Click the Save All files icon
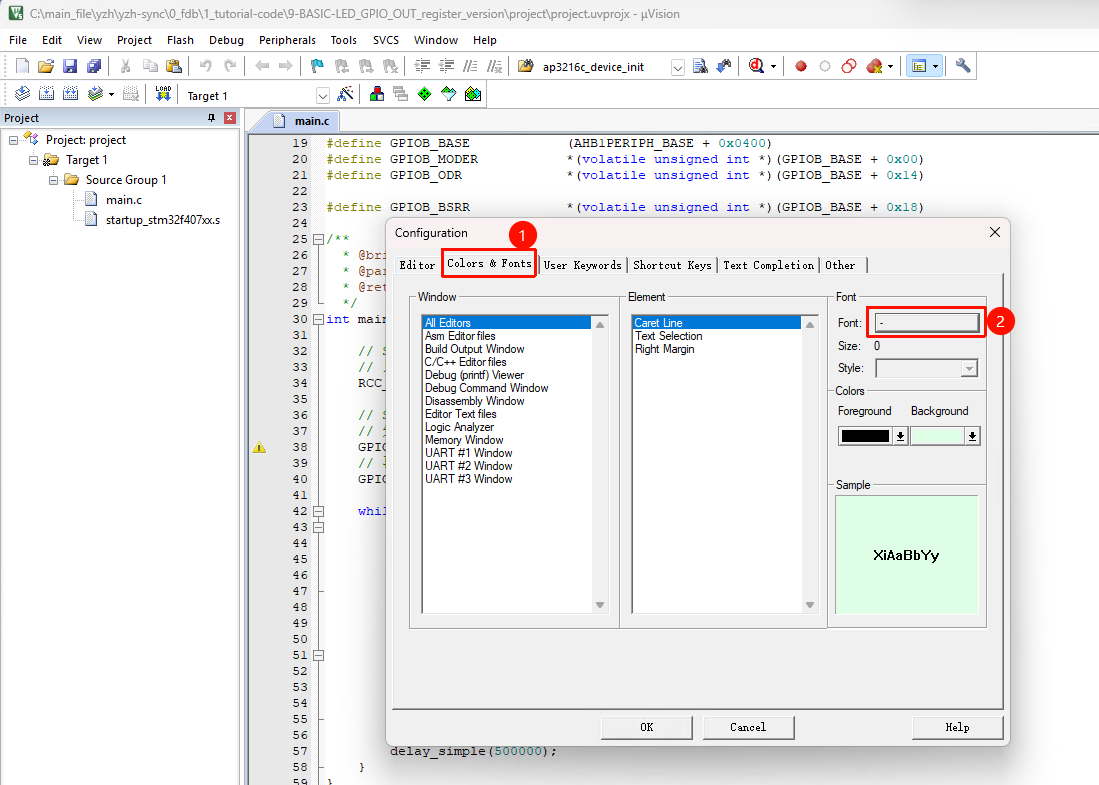 point(94,66)
